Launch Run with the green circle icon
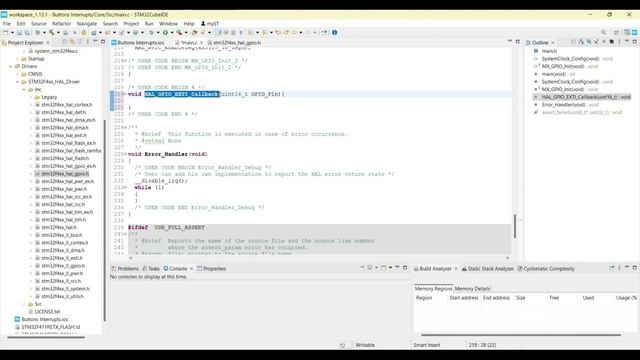 [x=165, y=33]
